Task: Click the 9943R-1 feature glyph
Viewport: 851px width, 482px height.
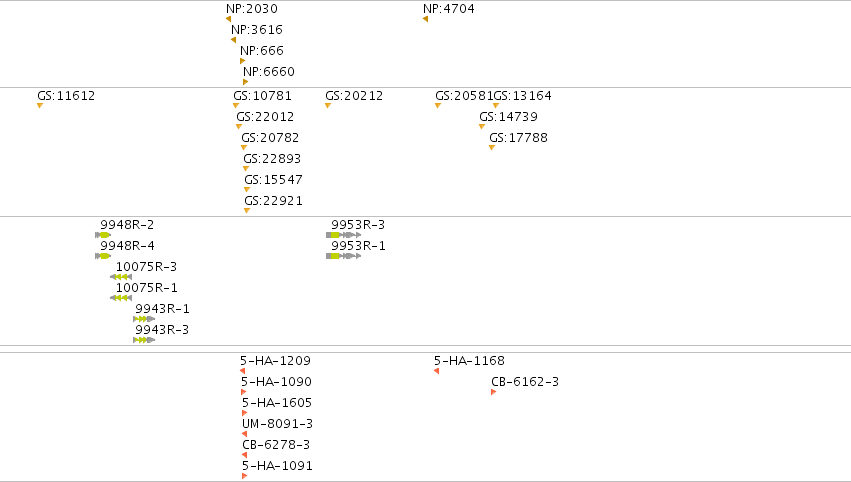Action: tap(144, 319)
